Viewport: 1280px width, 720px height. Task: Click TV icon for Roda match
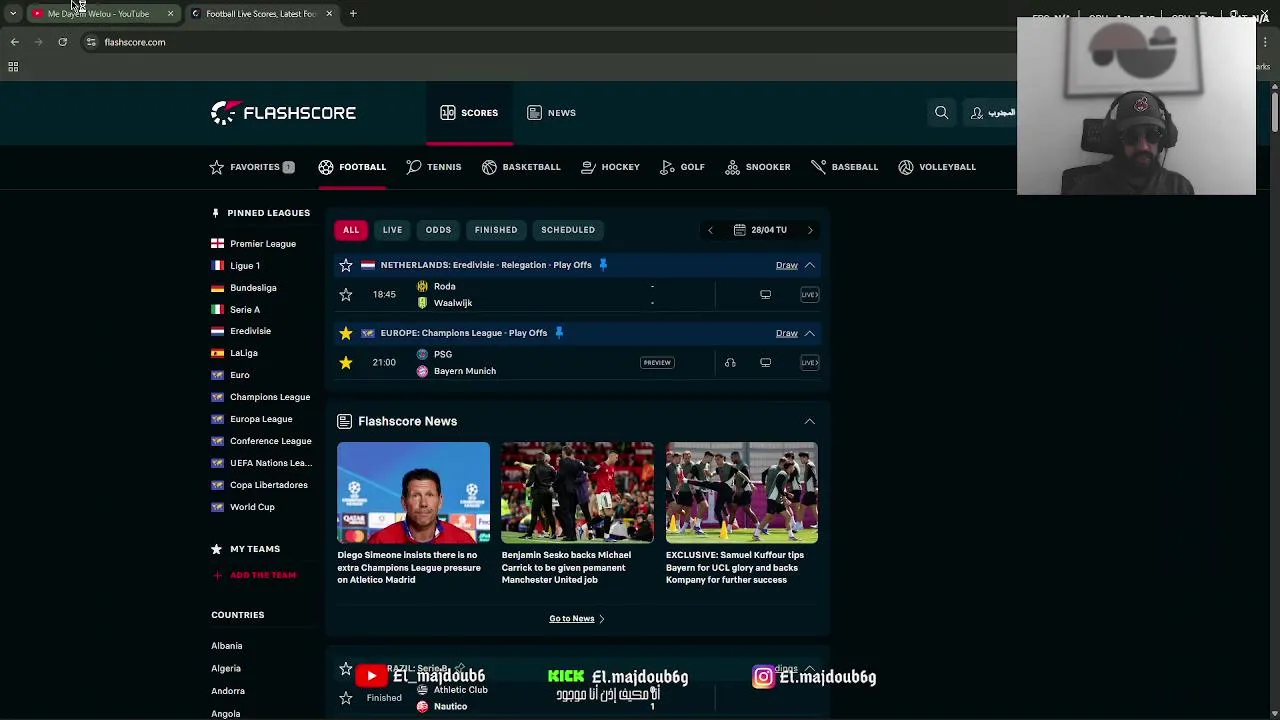tap(765, 295)
